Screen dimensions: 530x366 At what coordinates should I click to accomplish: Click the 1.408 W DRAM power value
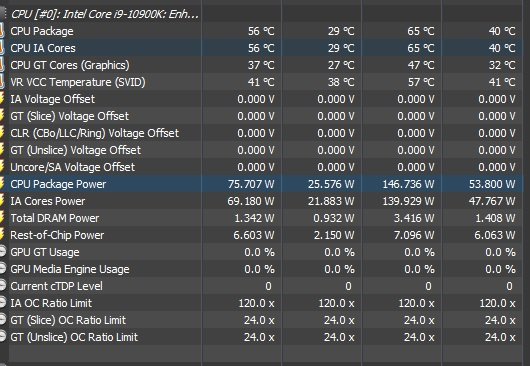coord(496,218)
